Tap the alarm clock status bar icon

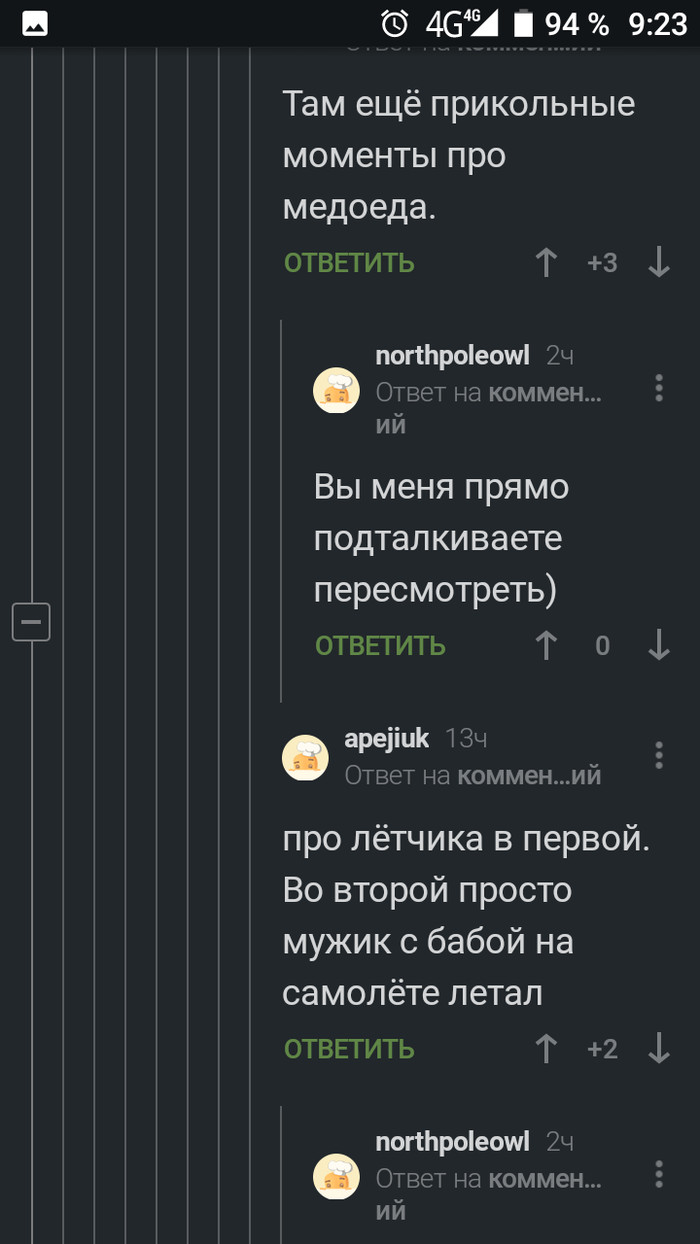(x=396, y=23)
